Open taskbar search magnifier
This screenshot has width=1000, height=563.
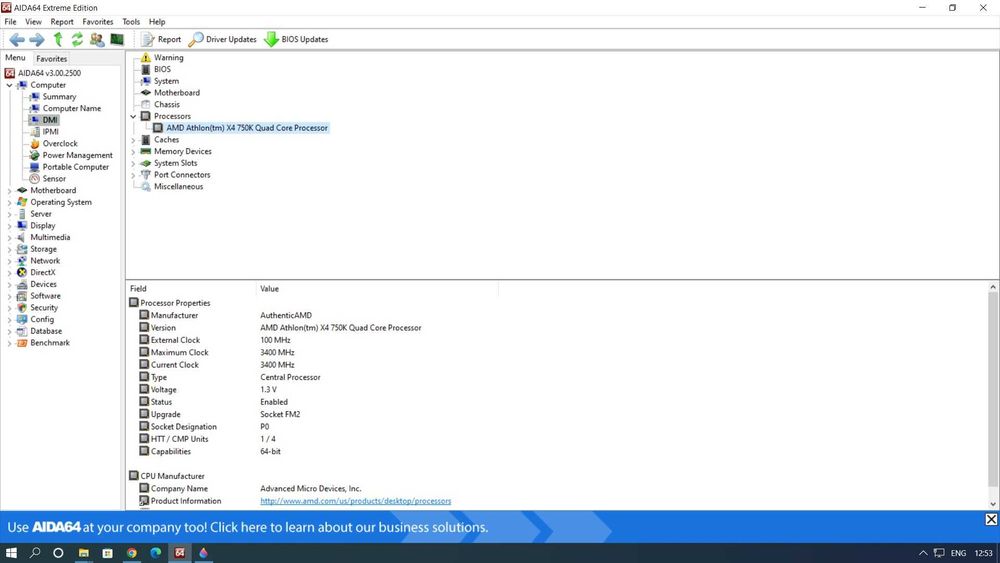point(34,553)
